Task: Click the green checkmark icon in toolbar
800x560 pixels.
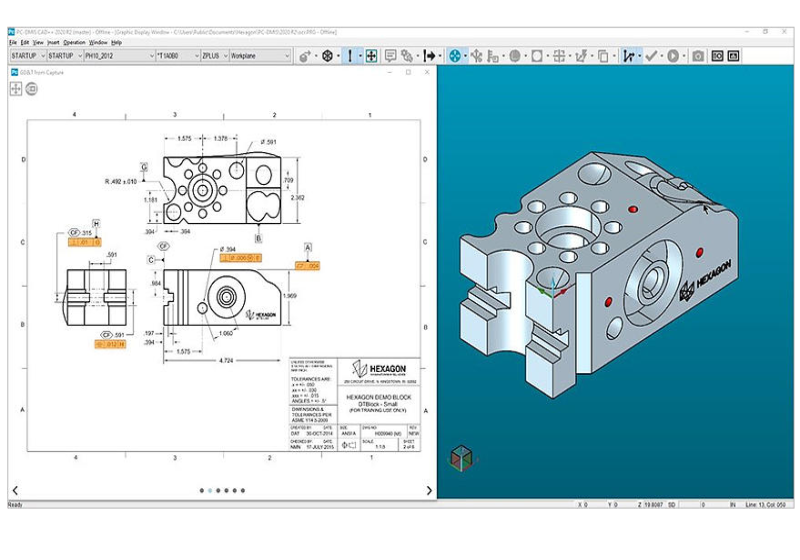Action: 651,56
